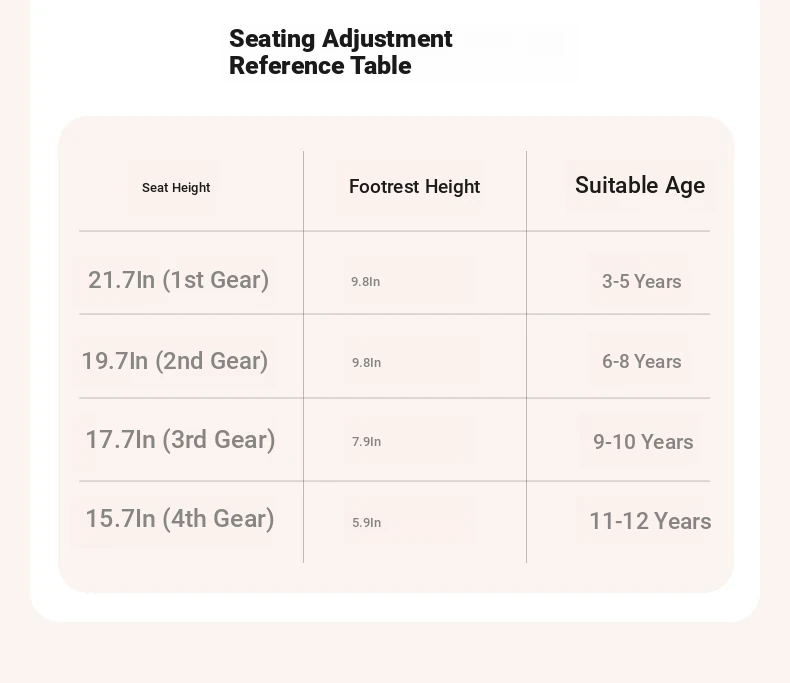Click the Seating Adjustment Reference Table title
790x683 pixels.
(341, 52)
